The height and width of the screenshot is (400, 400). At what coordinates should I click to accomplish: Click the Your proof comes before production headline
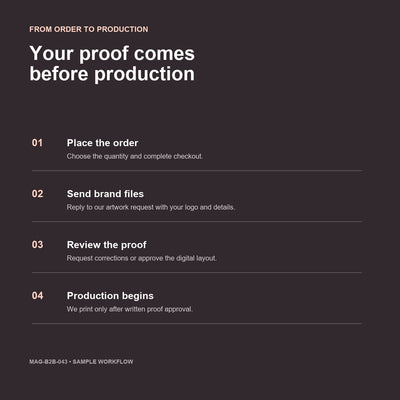click(112, 63)
